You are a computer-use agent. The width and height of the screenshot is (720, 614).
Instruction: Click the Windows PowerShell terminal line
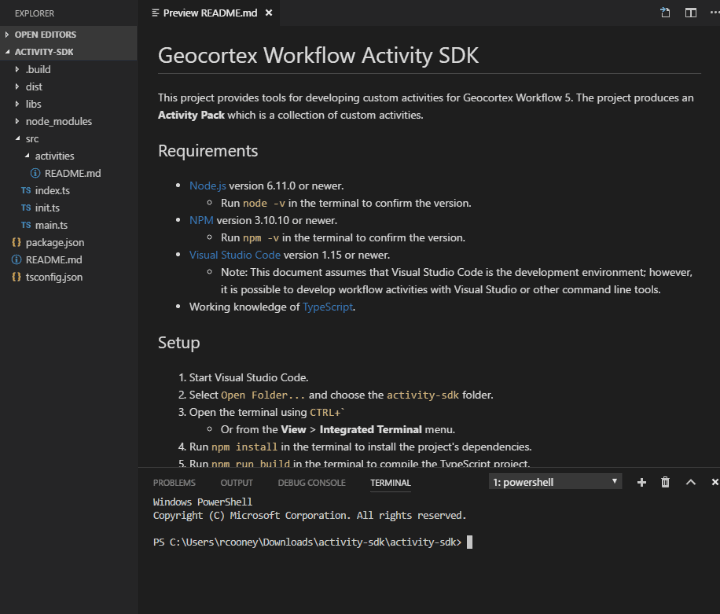(202, 502)
